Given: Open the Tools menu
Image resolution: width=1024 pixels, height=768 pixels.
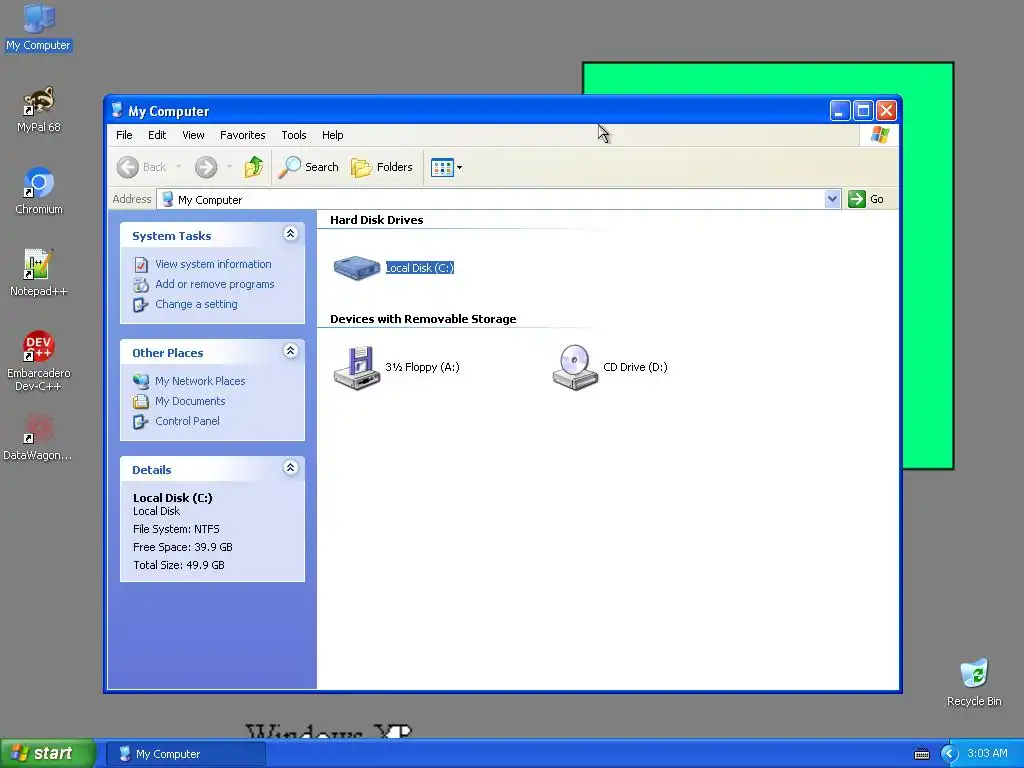Looking at the screenshot, I should [x=294, y=135].
